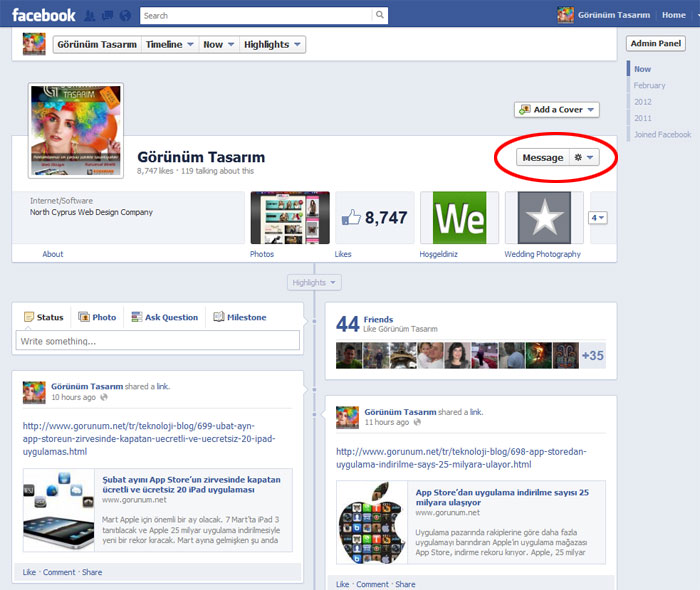Screen dimensions: 700x590
Task: Click the 44 Friends heading
Action: tap(365, 324)
